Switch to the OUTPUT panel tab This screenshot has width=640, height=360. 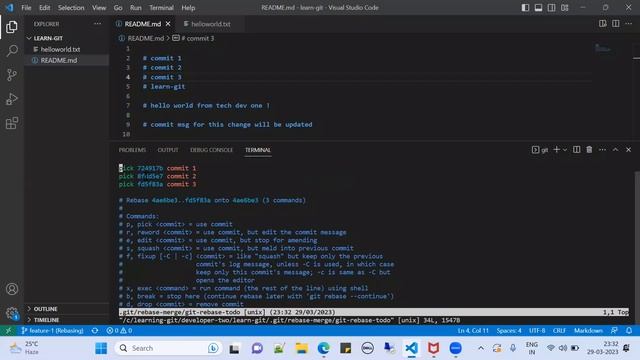168,150
